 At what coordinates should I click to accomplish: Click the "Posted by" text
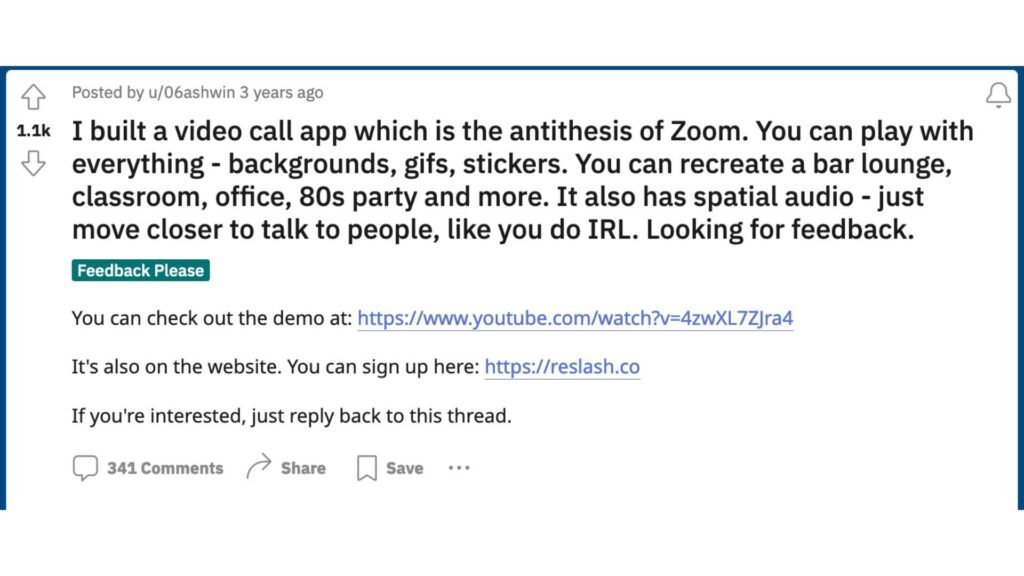pyautogui.click(x=107, y=92)
